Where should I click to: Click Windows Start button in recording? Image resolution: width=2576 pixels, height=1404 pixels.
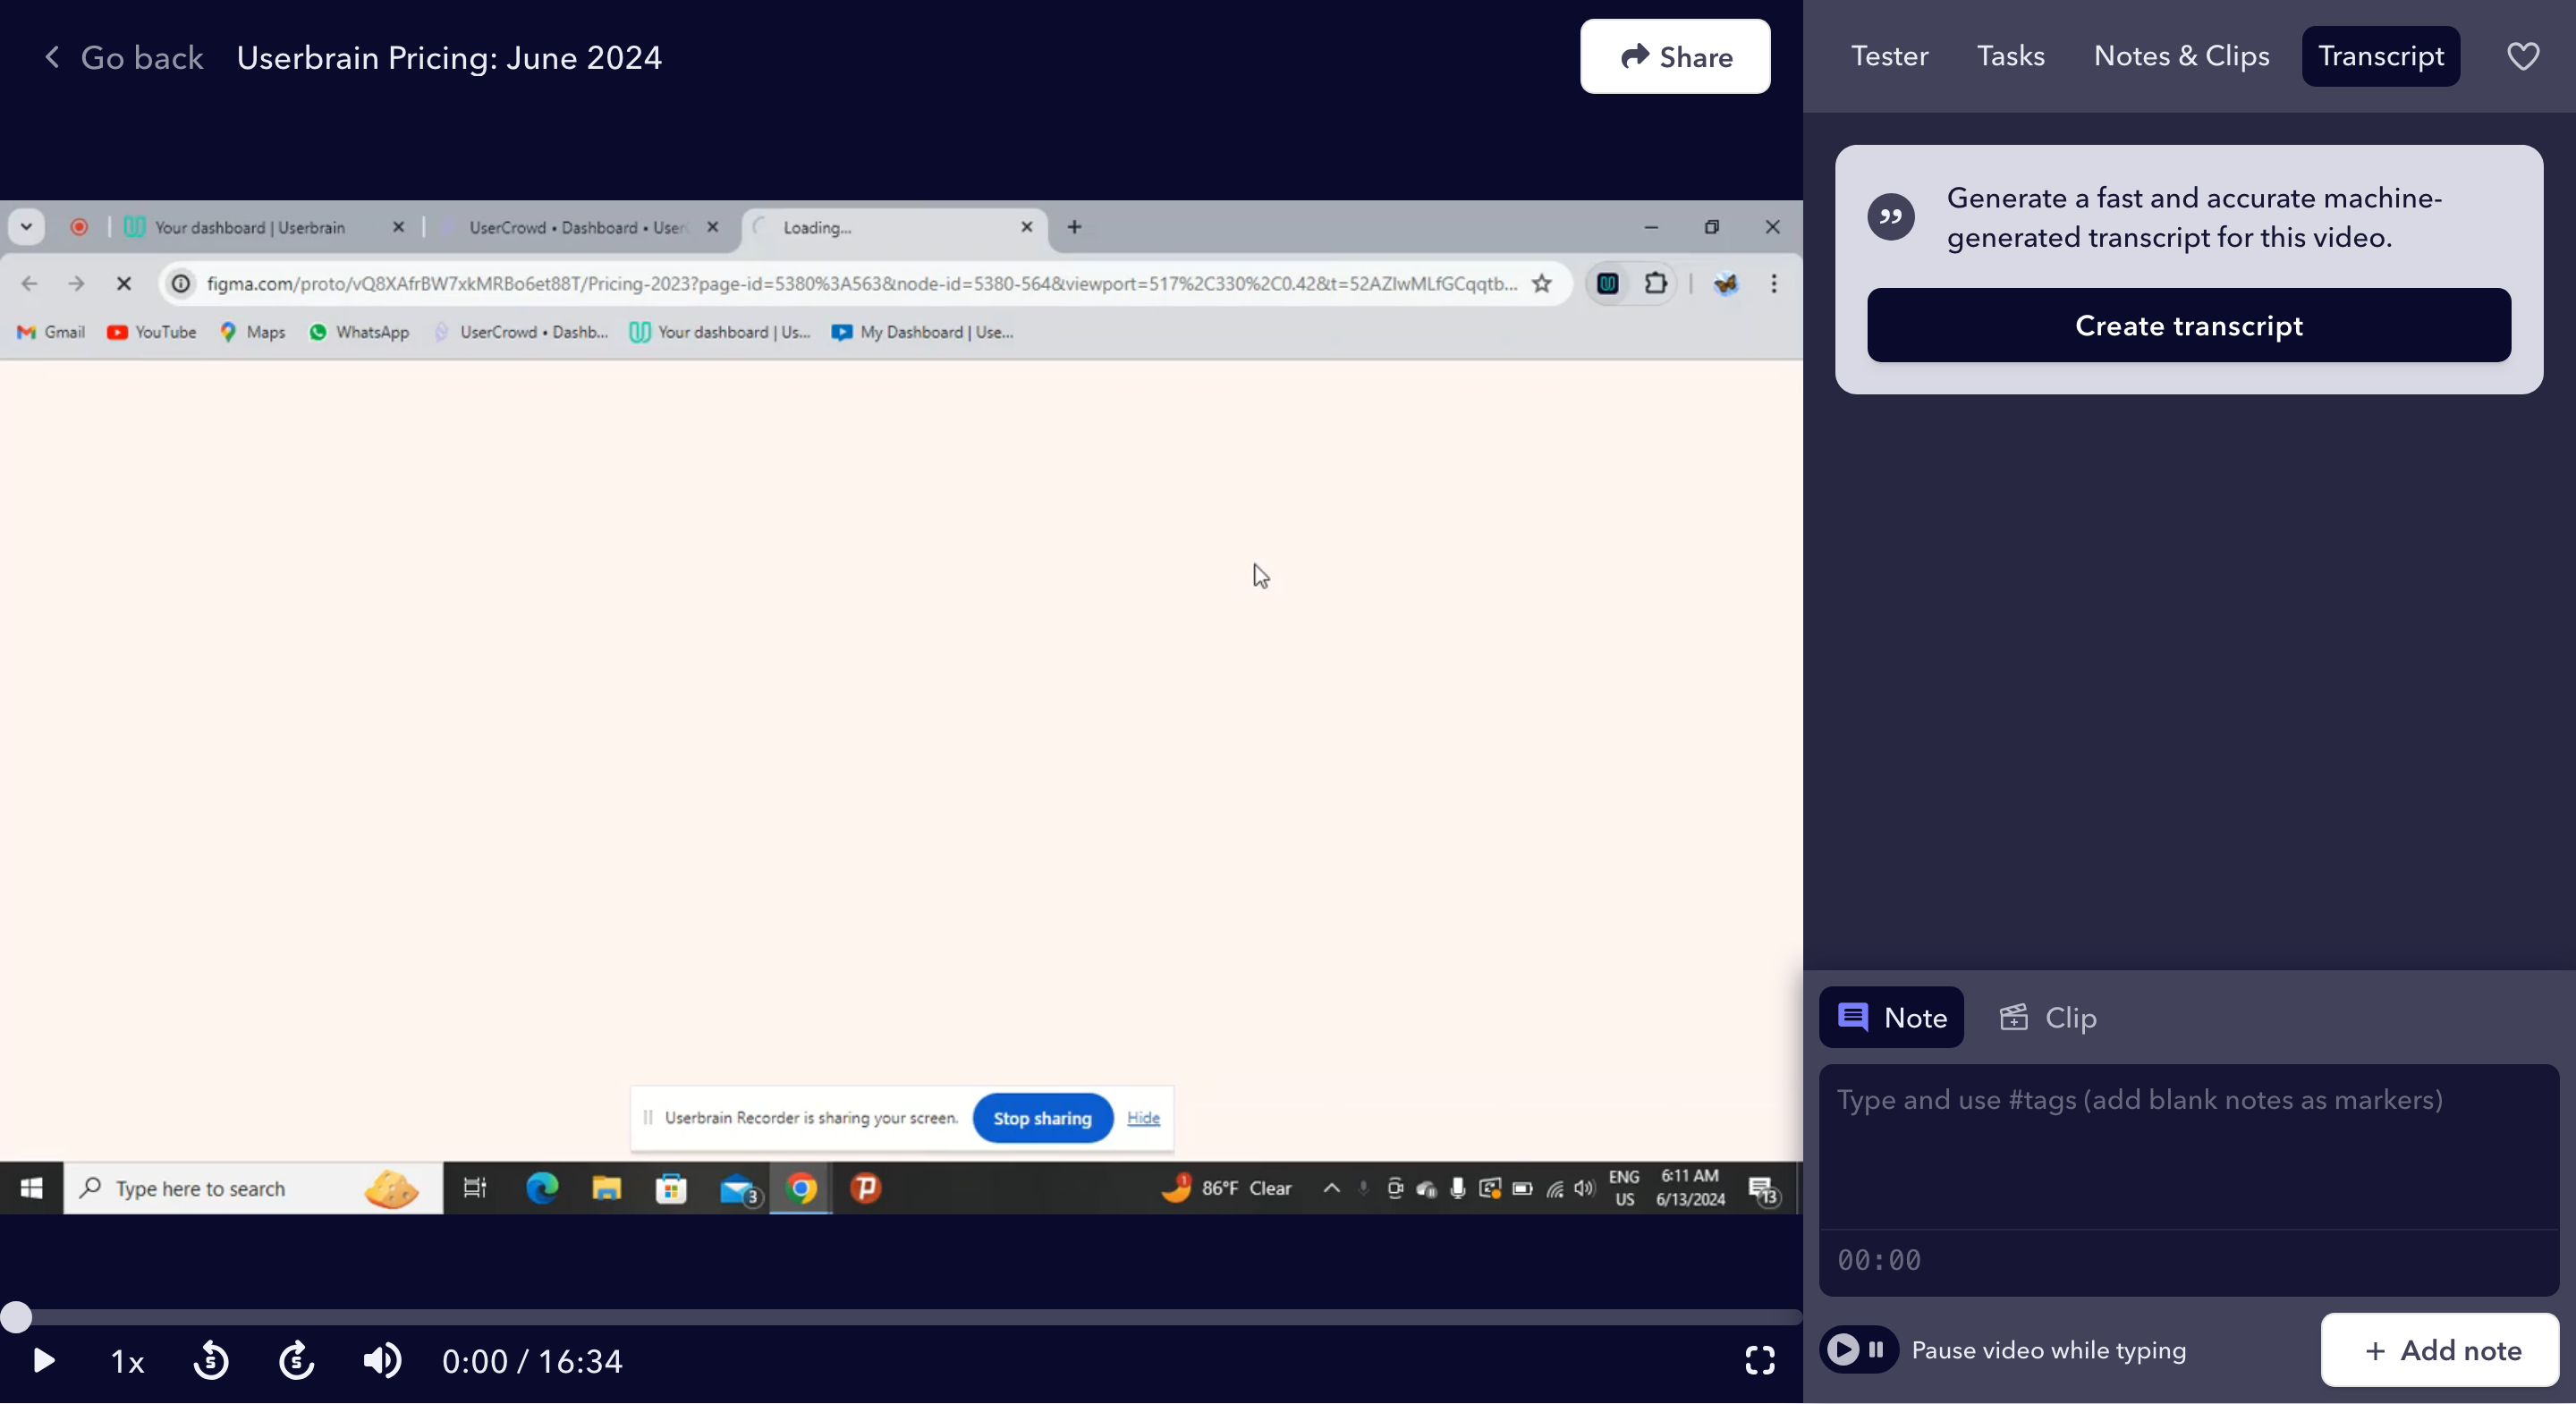[31, 1188]
